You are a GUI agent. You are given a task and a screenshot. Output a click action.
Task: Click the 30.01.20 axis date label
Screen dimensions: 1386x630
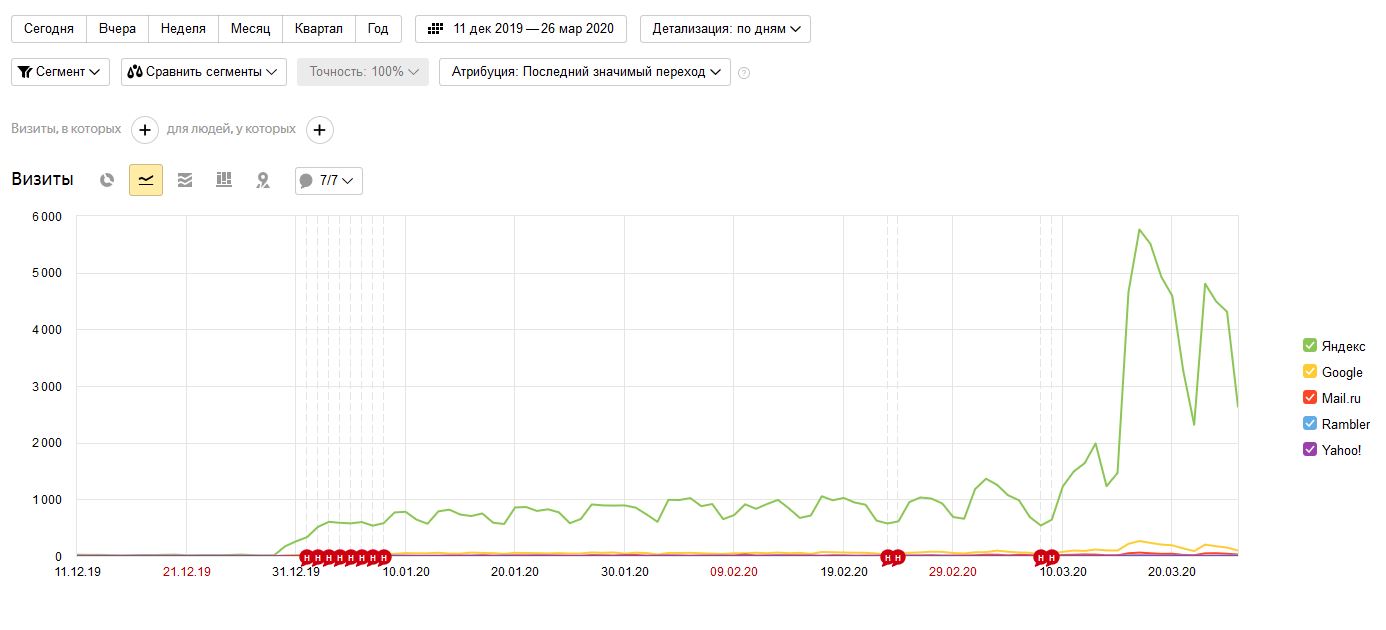pos(624,573)
